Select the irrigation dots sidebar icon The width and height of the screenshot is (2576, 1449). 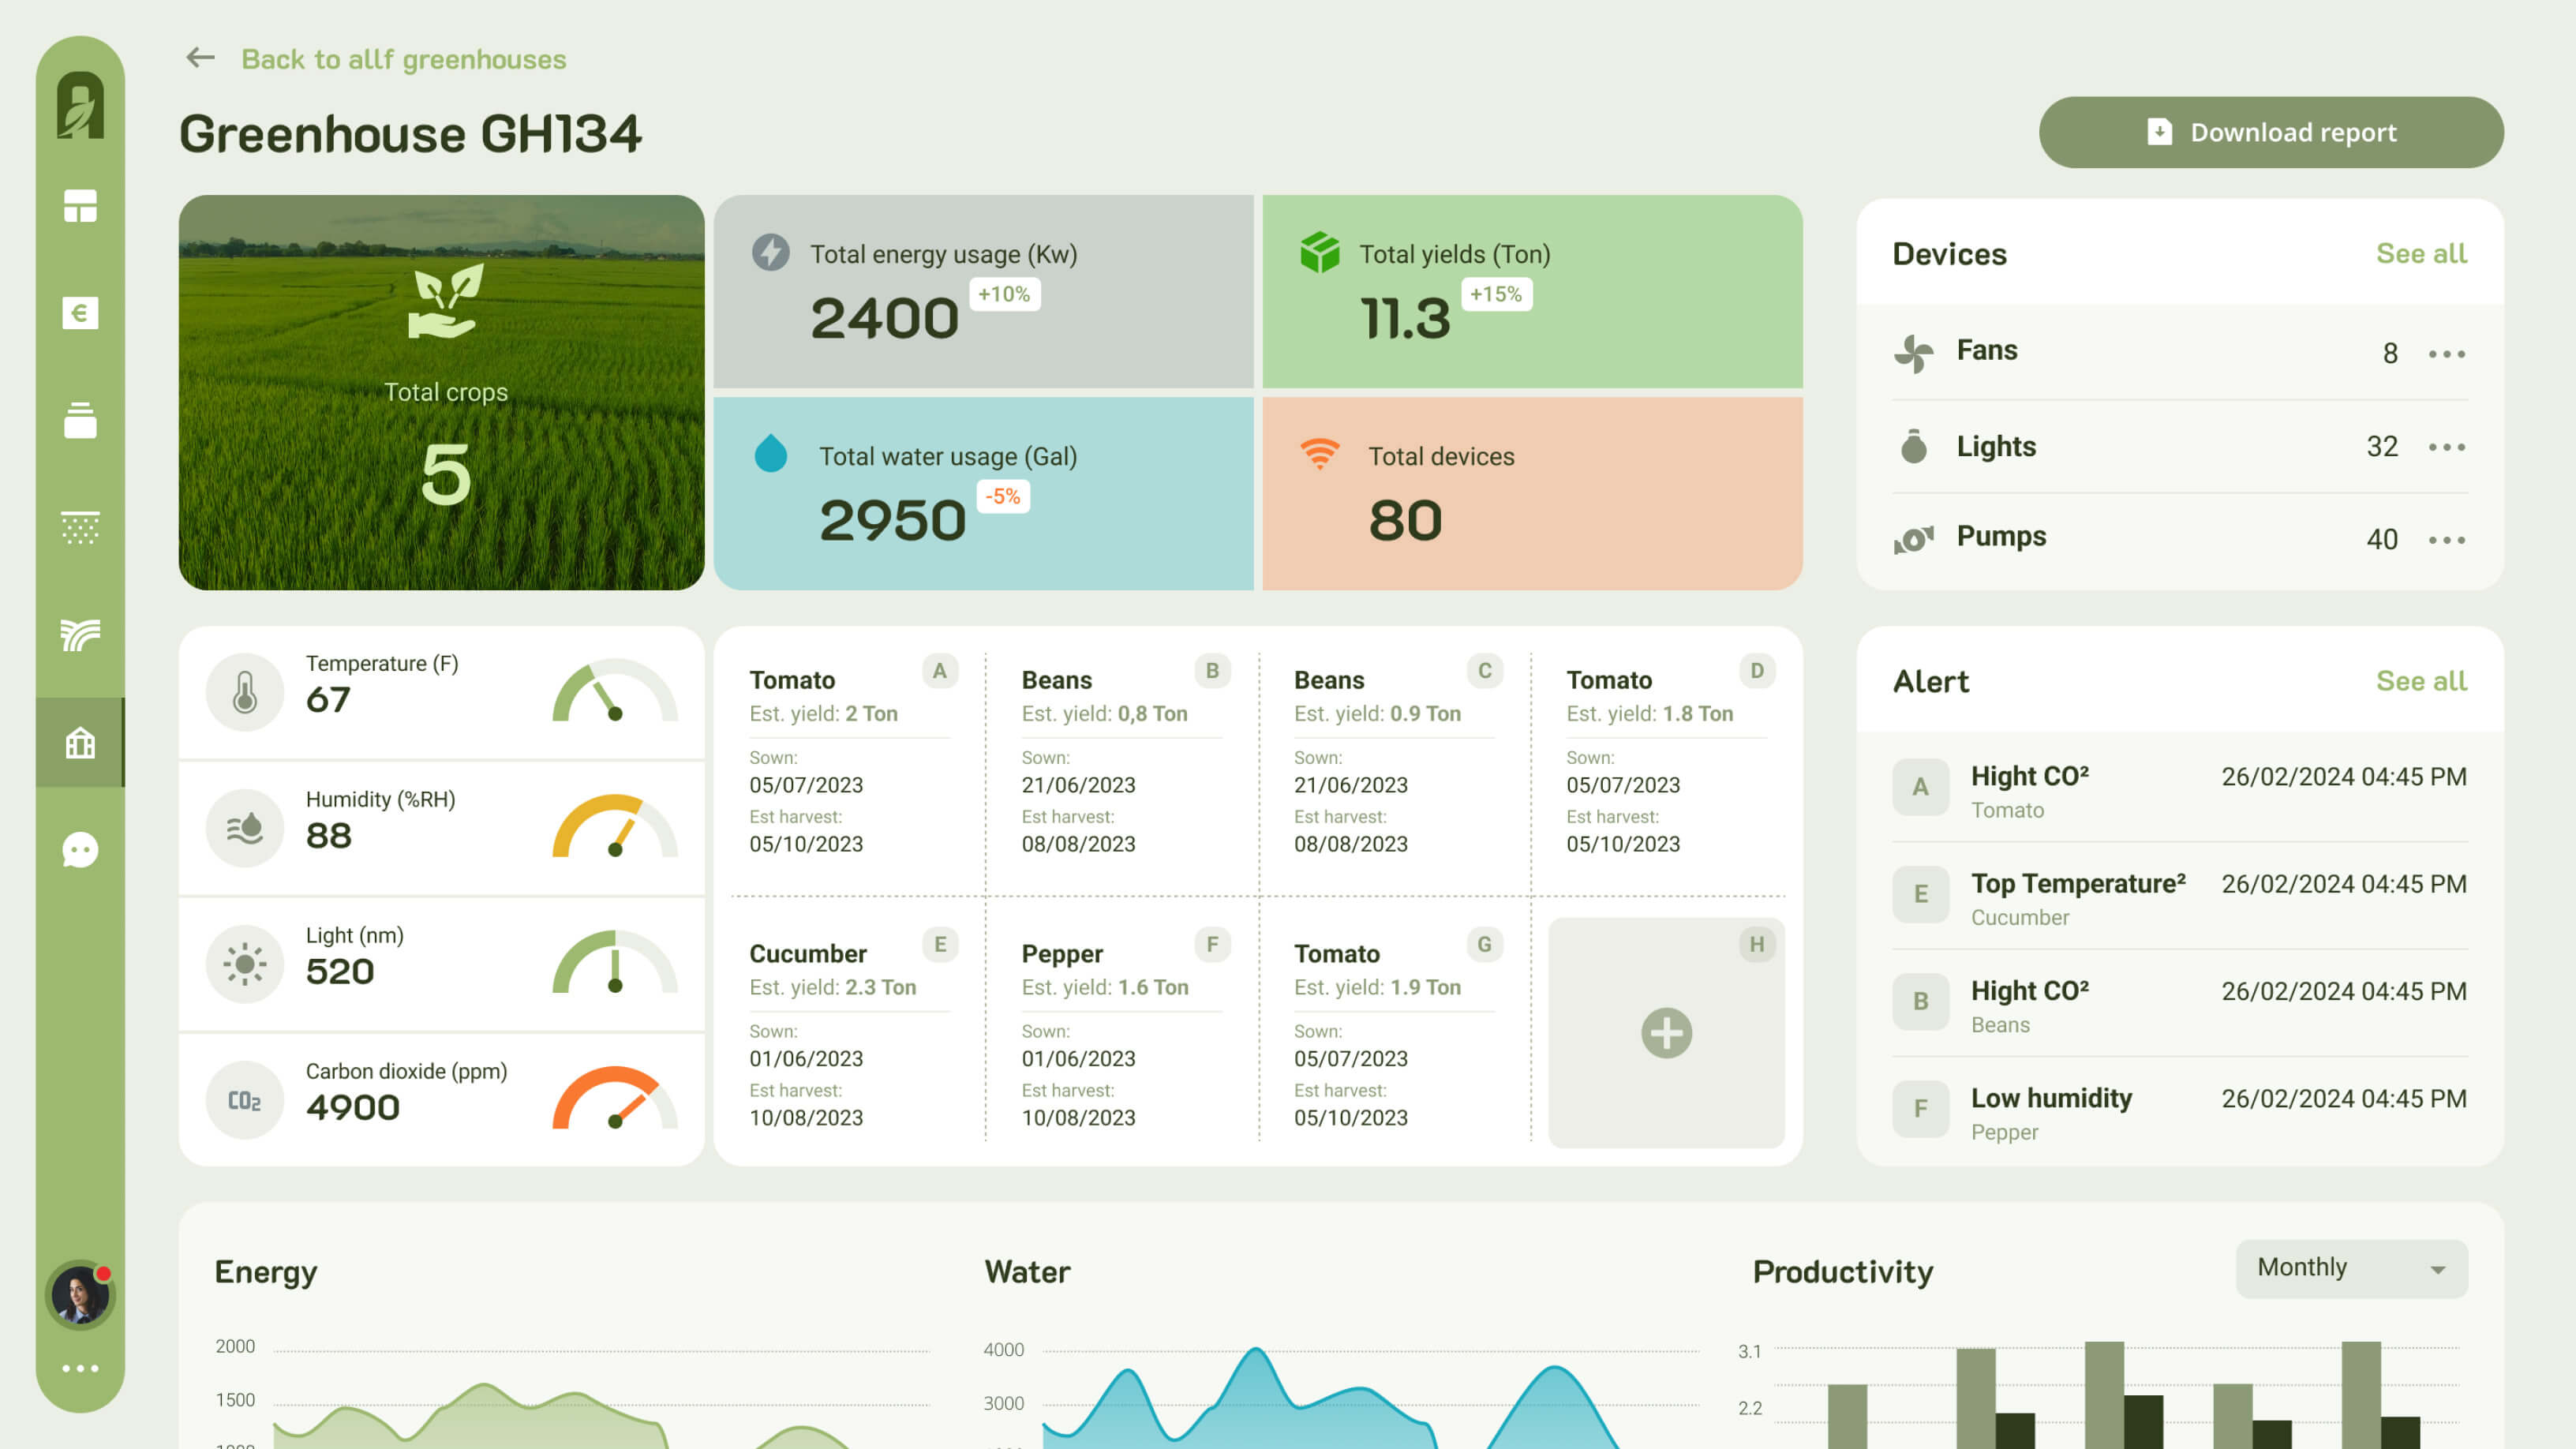[x=80, y=527]
